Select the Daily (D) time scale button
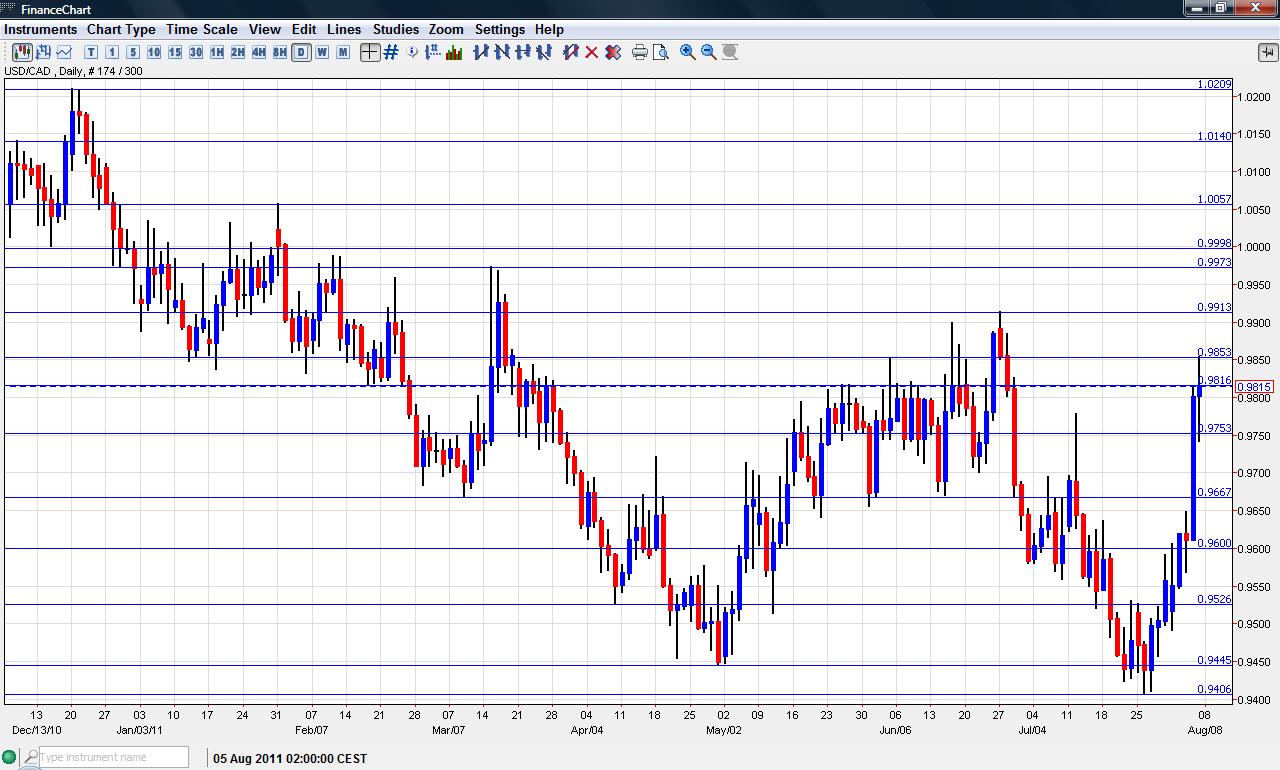The height and width of the screenshot is (770, 1280). coord(301,52)
